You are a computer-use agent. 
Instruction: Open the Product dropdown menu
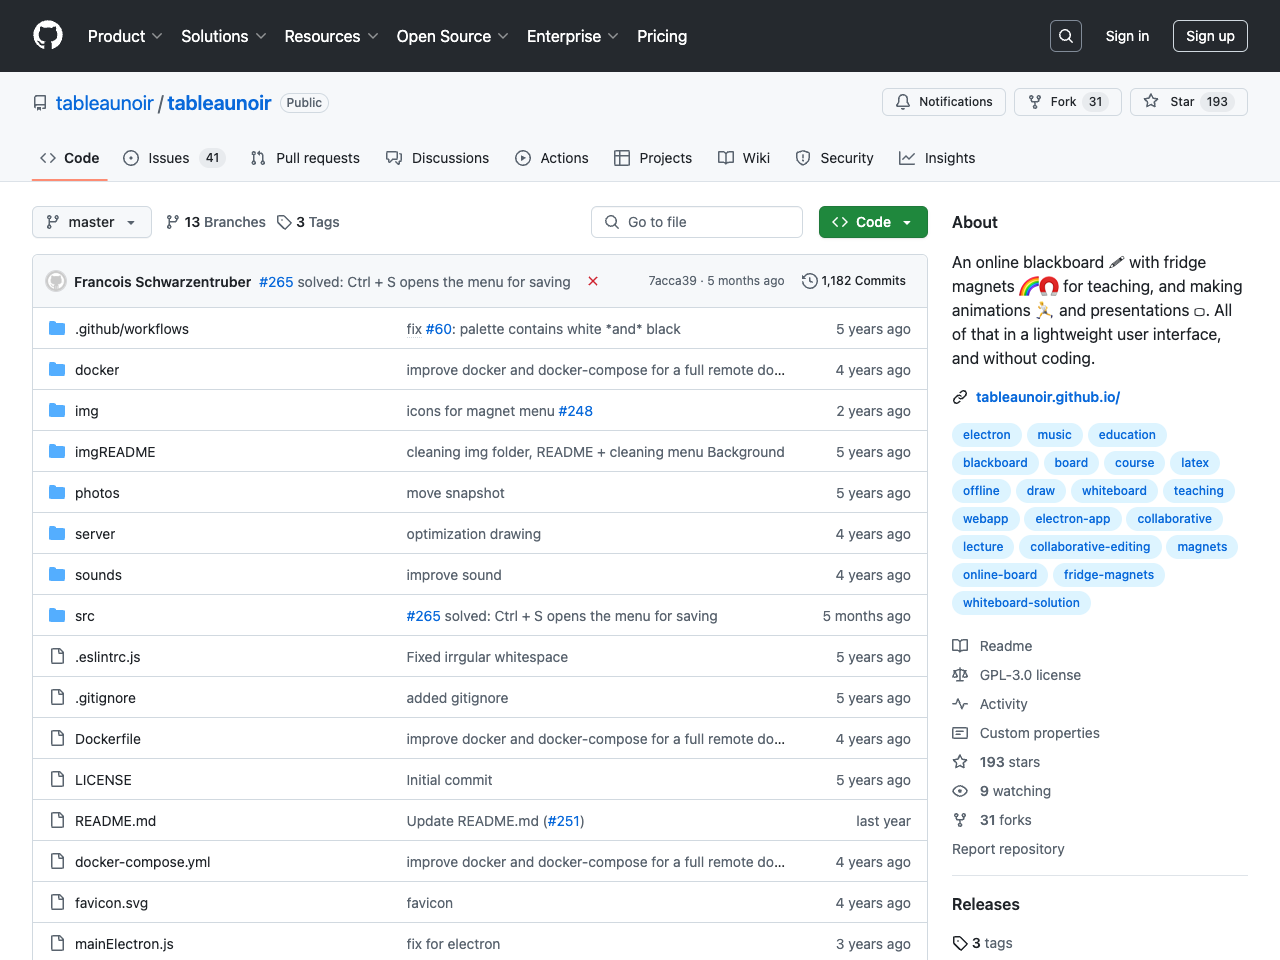pyautogui.click(x=125, y=36)
